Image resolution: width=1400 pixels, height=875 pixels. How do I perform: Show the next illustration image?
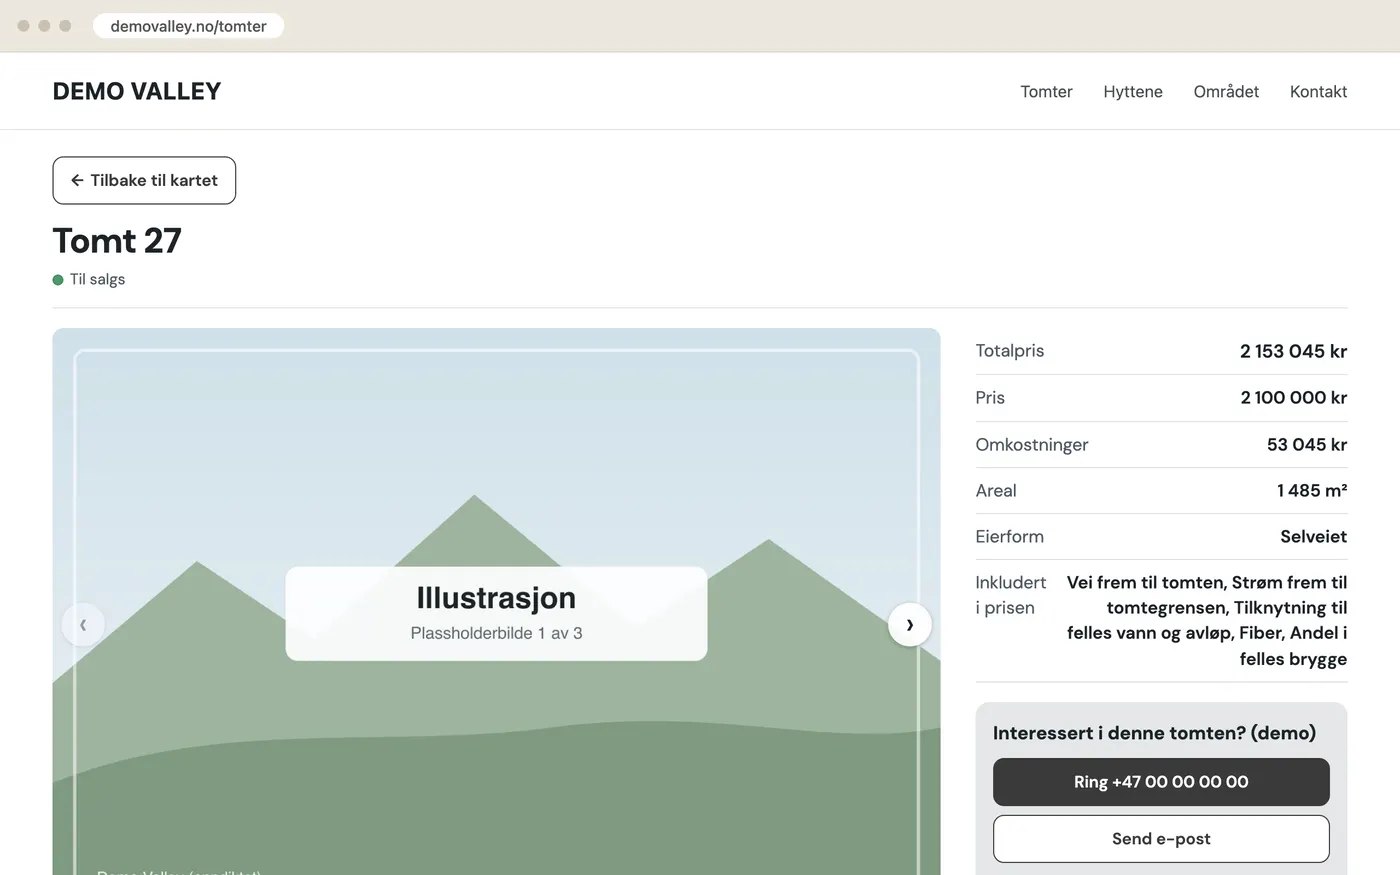910,625
